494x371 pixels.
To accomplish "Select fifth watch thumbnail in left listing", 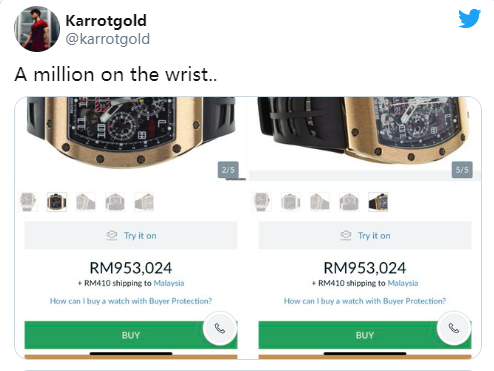I will click(144, 202).
